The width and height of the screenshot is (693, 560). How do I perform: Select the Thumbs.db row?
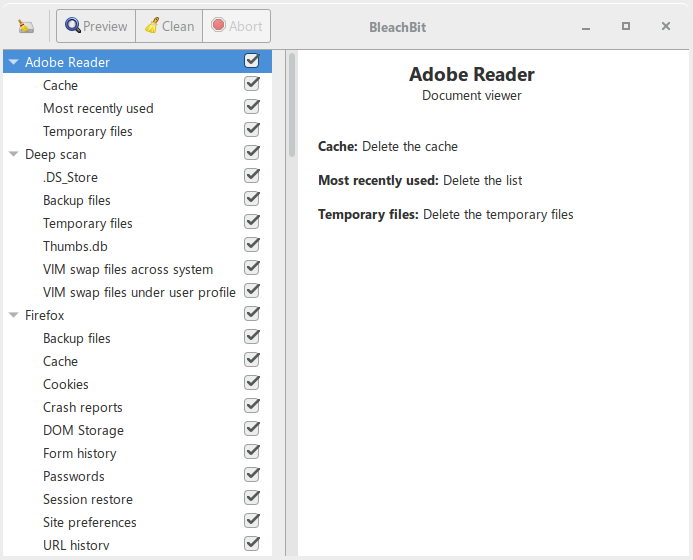pyautogui.click(x=137, y=245)
